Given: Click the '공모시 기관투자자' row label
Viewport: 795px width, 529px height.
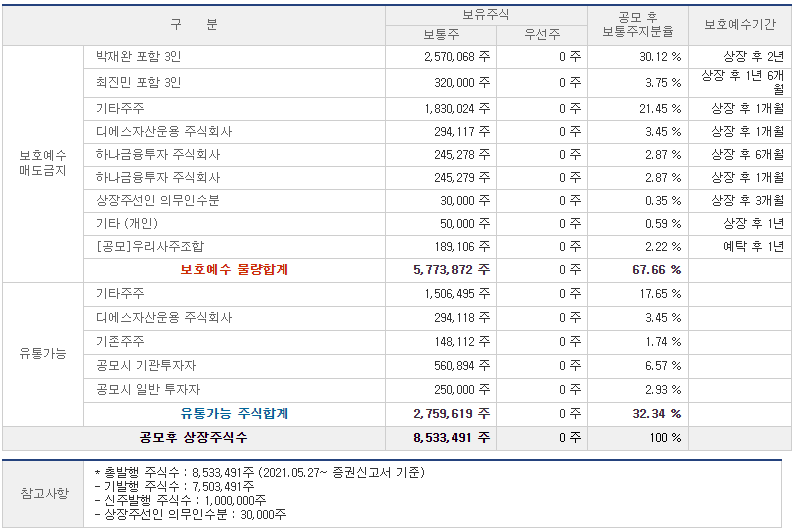Looking at the screenshot, I should pos(146,366).
